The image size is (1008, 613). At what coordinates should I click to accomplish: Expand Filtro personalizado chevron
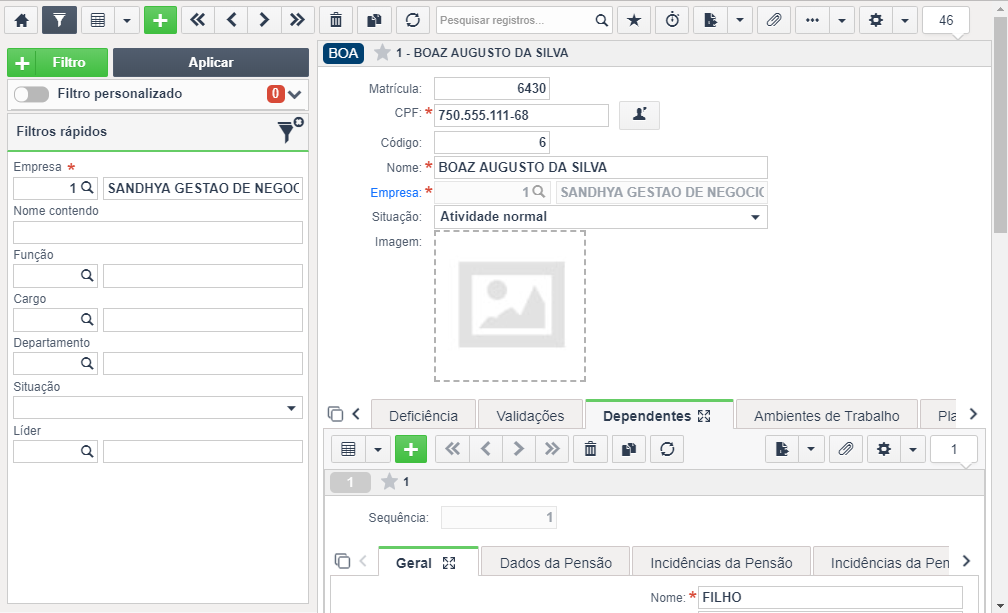point(294,94)
